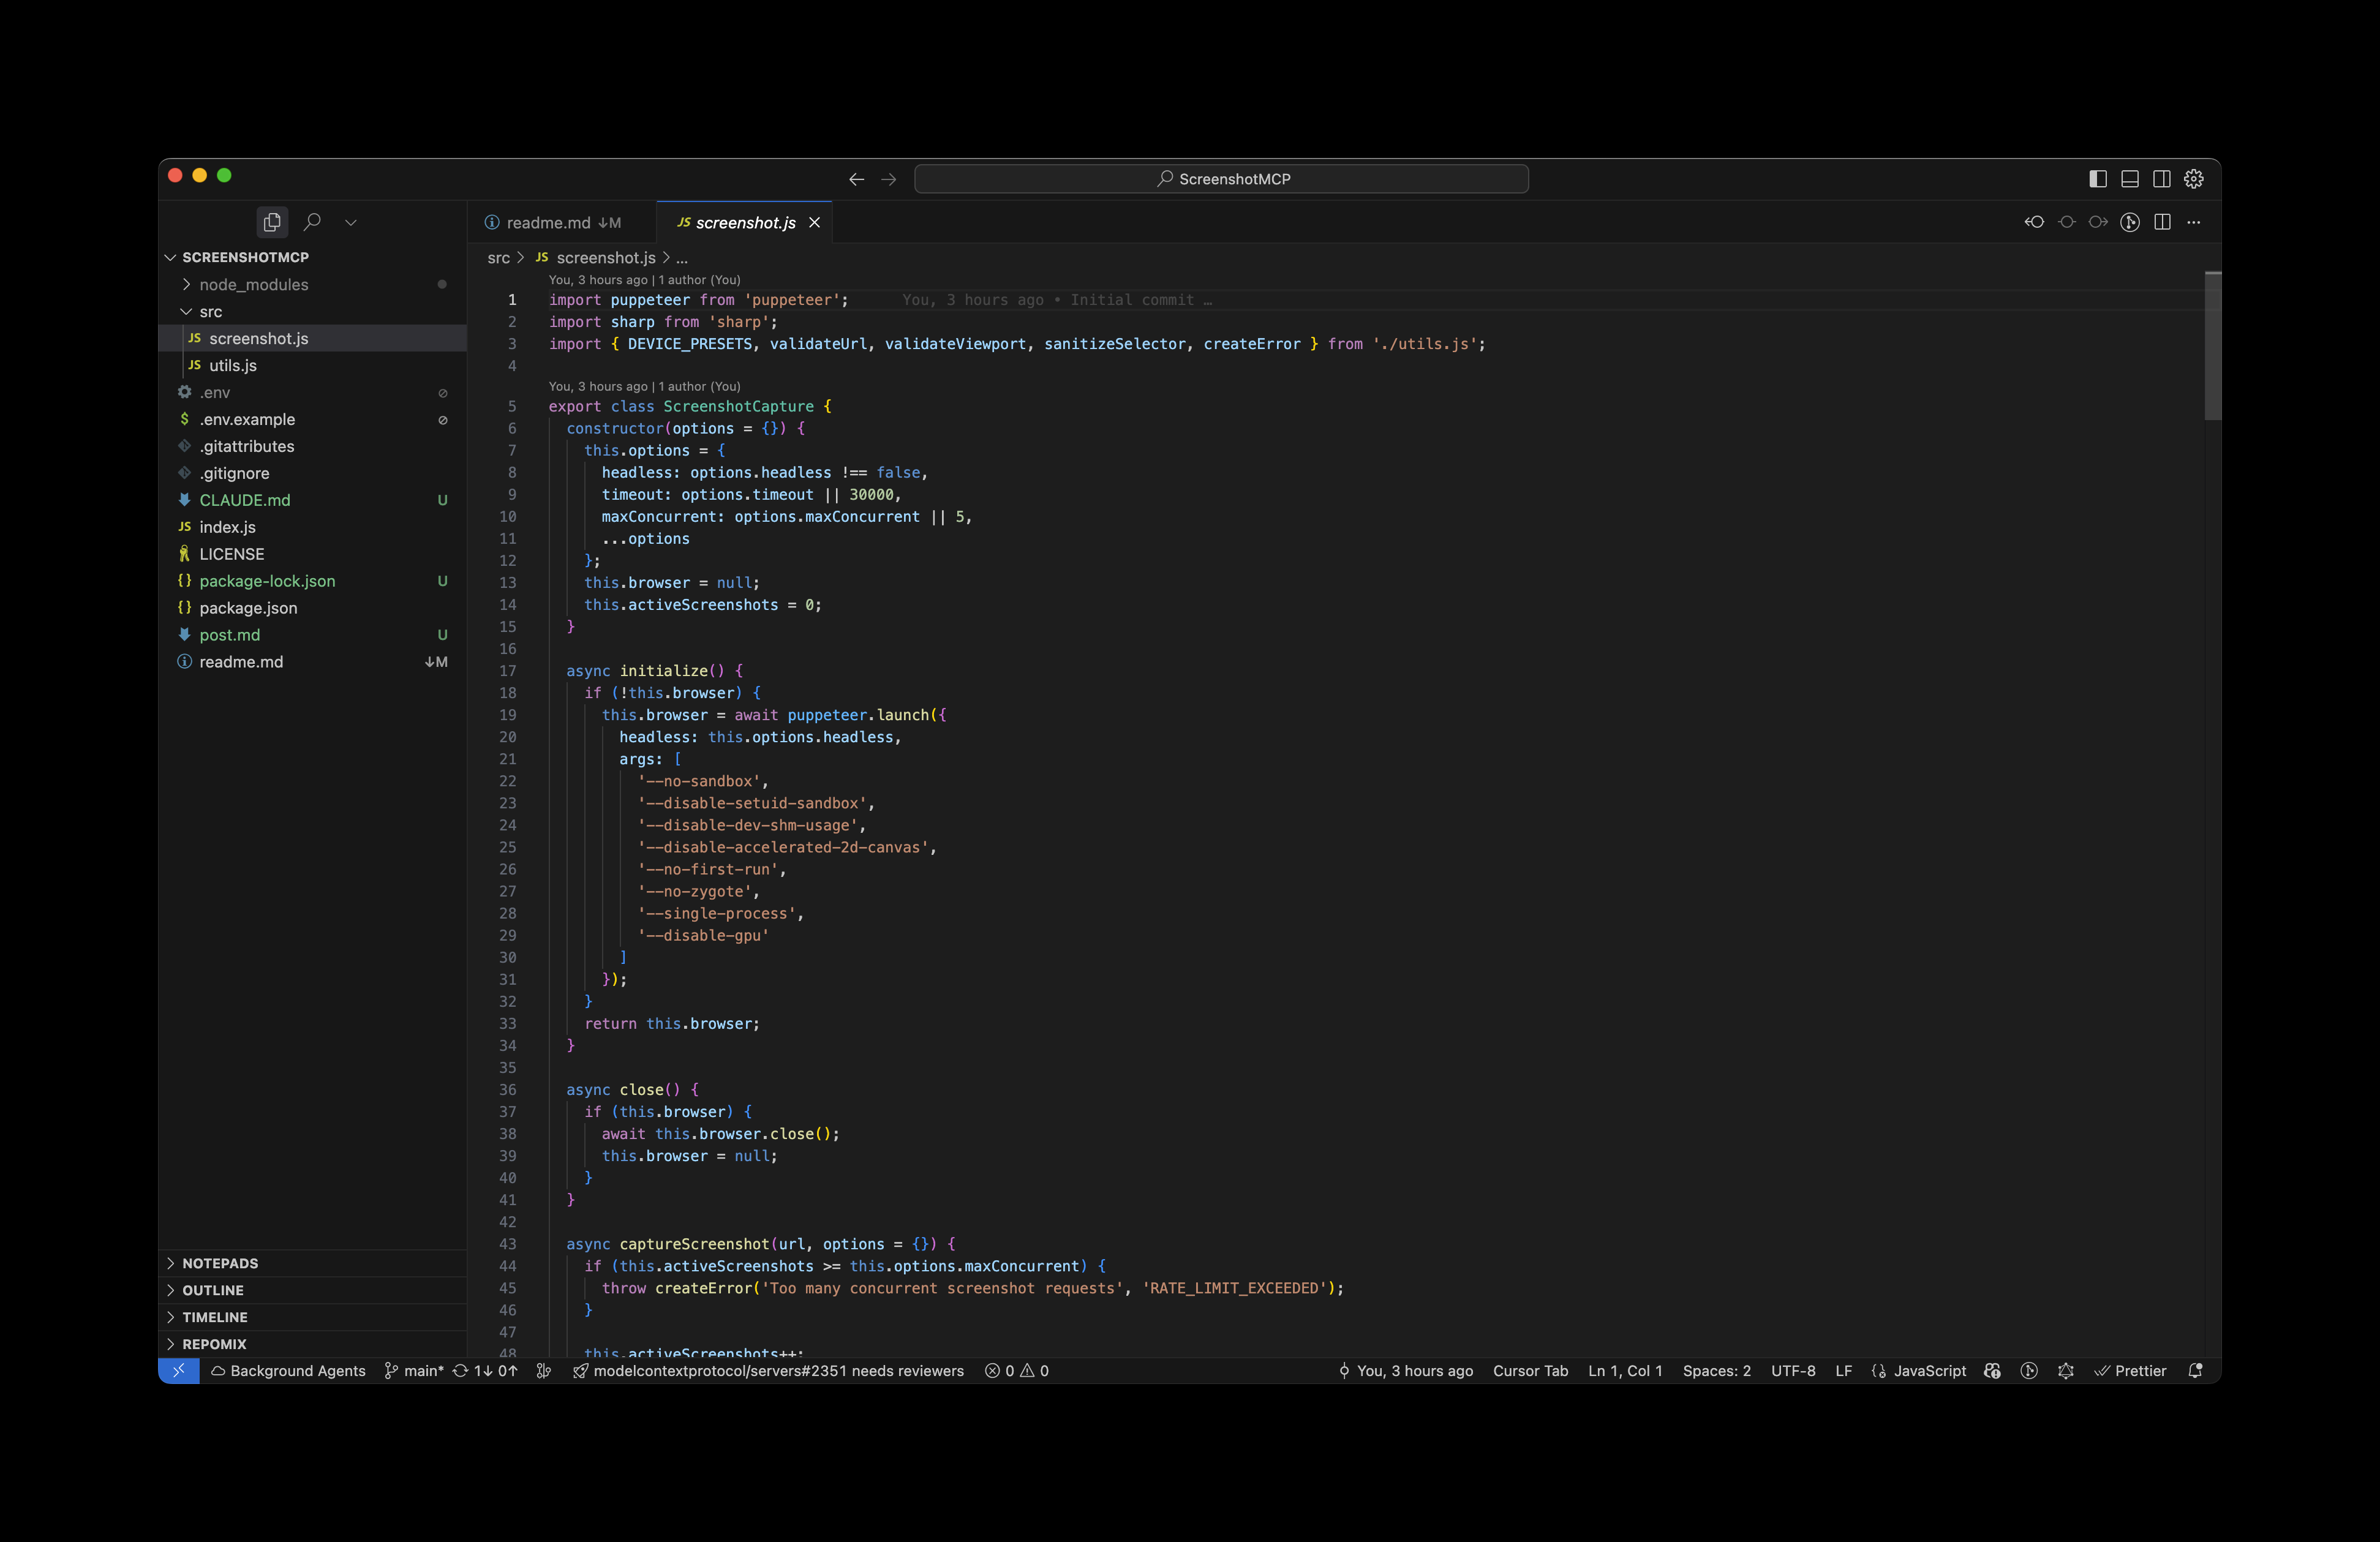
Task: Open the Explorer files view icon
Action: click(x=272, y=222)
